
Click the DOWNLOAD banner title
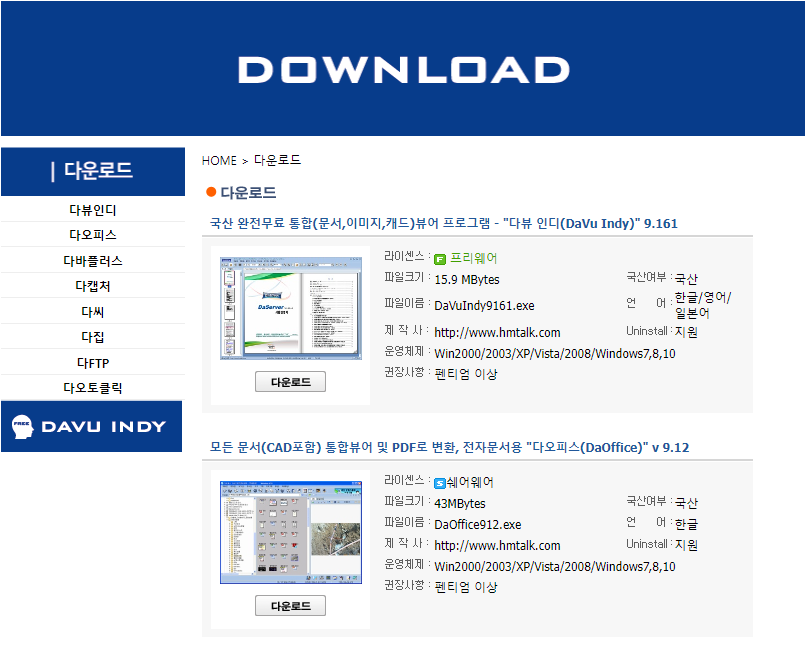[x=404, y=70]
